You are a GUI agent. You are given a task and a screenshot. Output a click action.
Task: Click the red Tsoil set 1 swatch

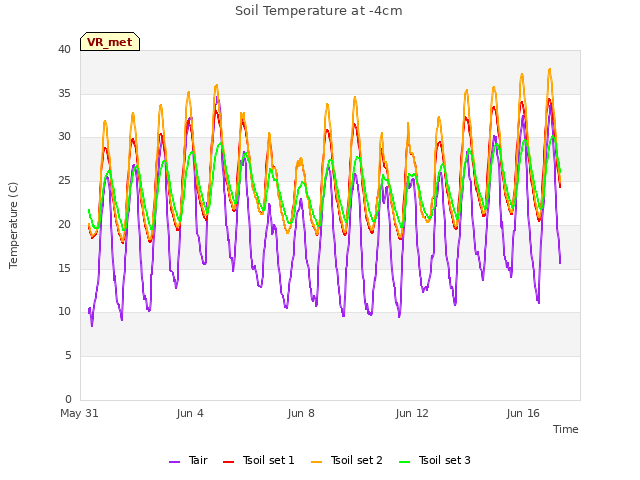tap(229, 462)
